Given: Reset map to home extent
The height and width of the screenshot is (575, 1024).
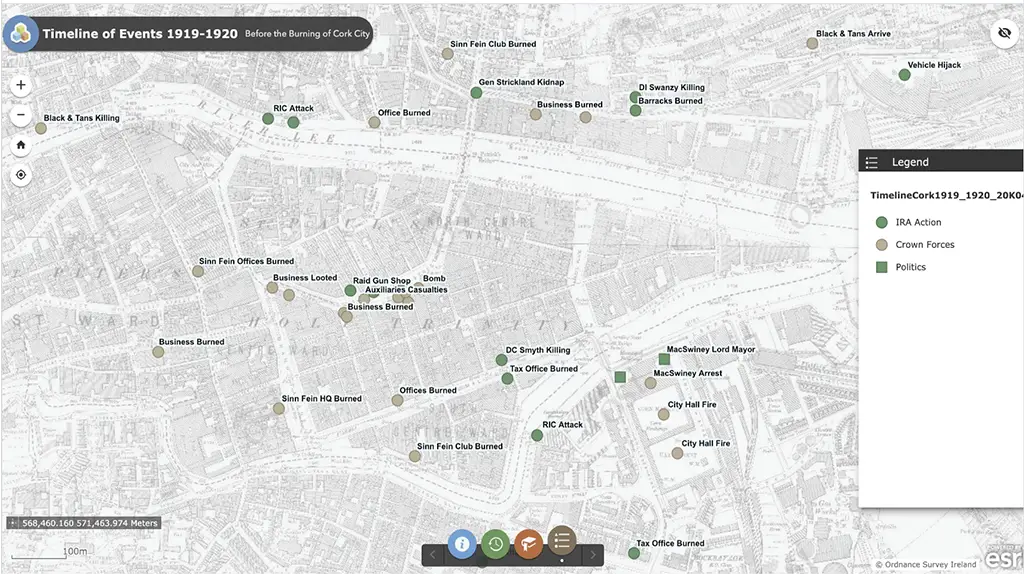Looking at the screenshot, I should (x=21, y=145).
